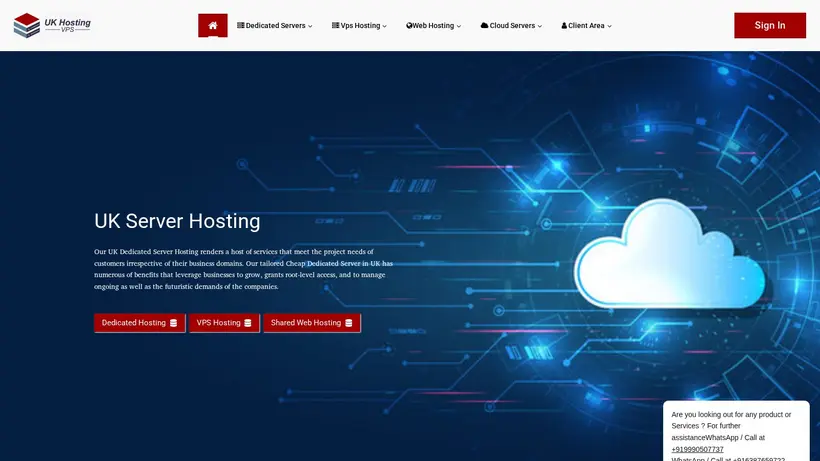This screenshot has width=820, height=461.
Task: Expand the Client Area dropdown chevron
Action: click(609, 26)
